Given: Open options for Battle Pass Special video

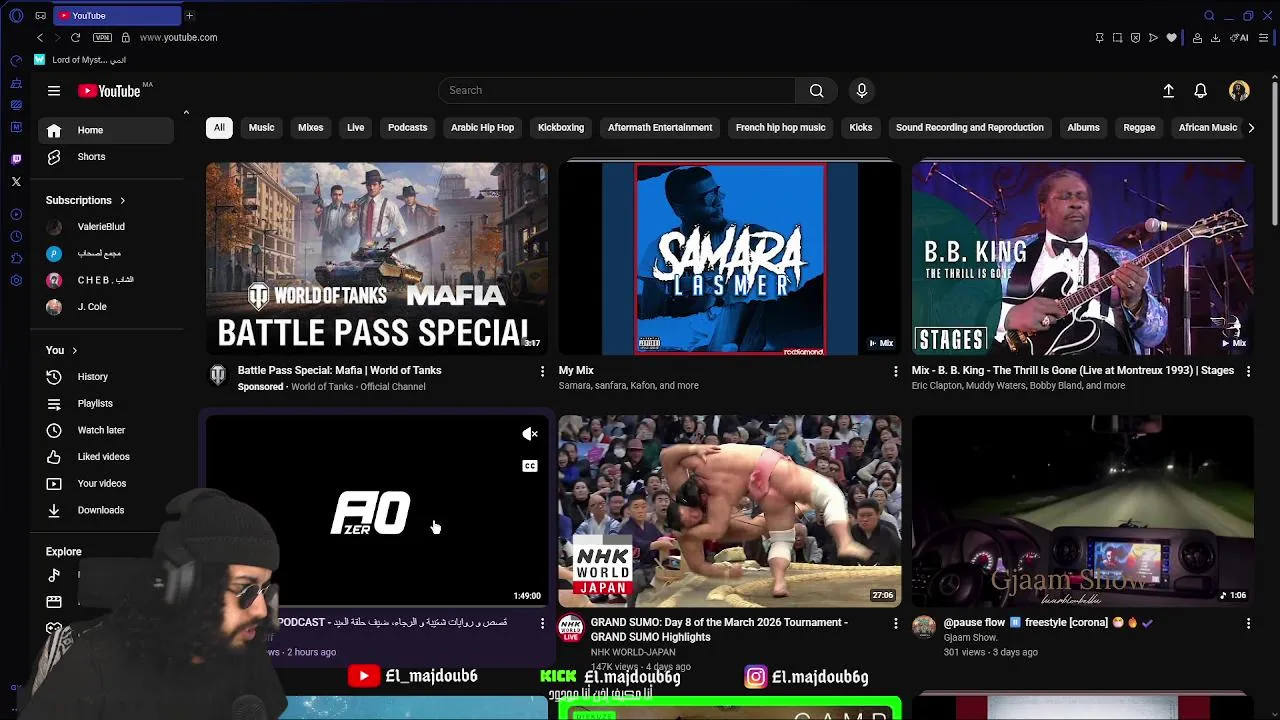Looking at the screenshot, I should 543,371.
